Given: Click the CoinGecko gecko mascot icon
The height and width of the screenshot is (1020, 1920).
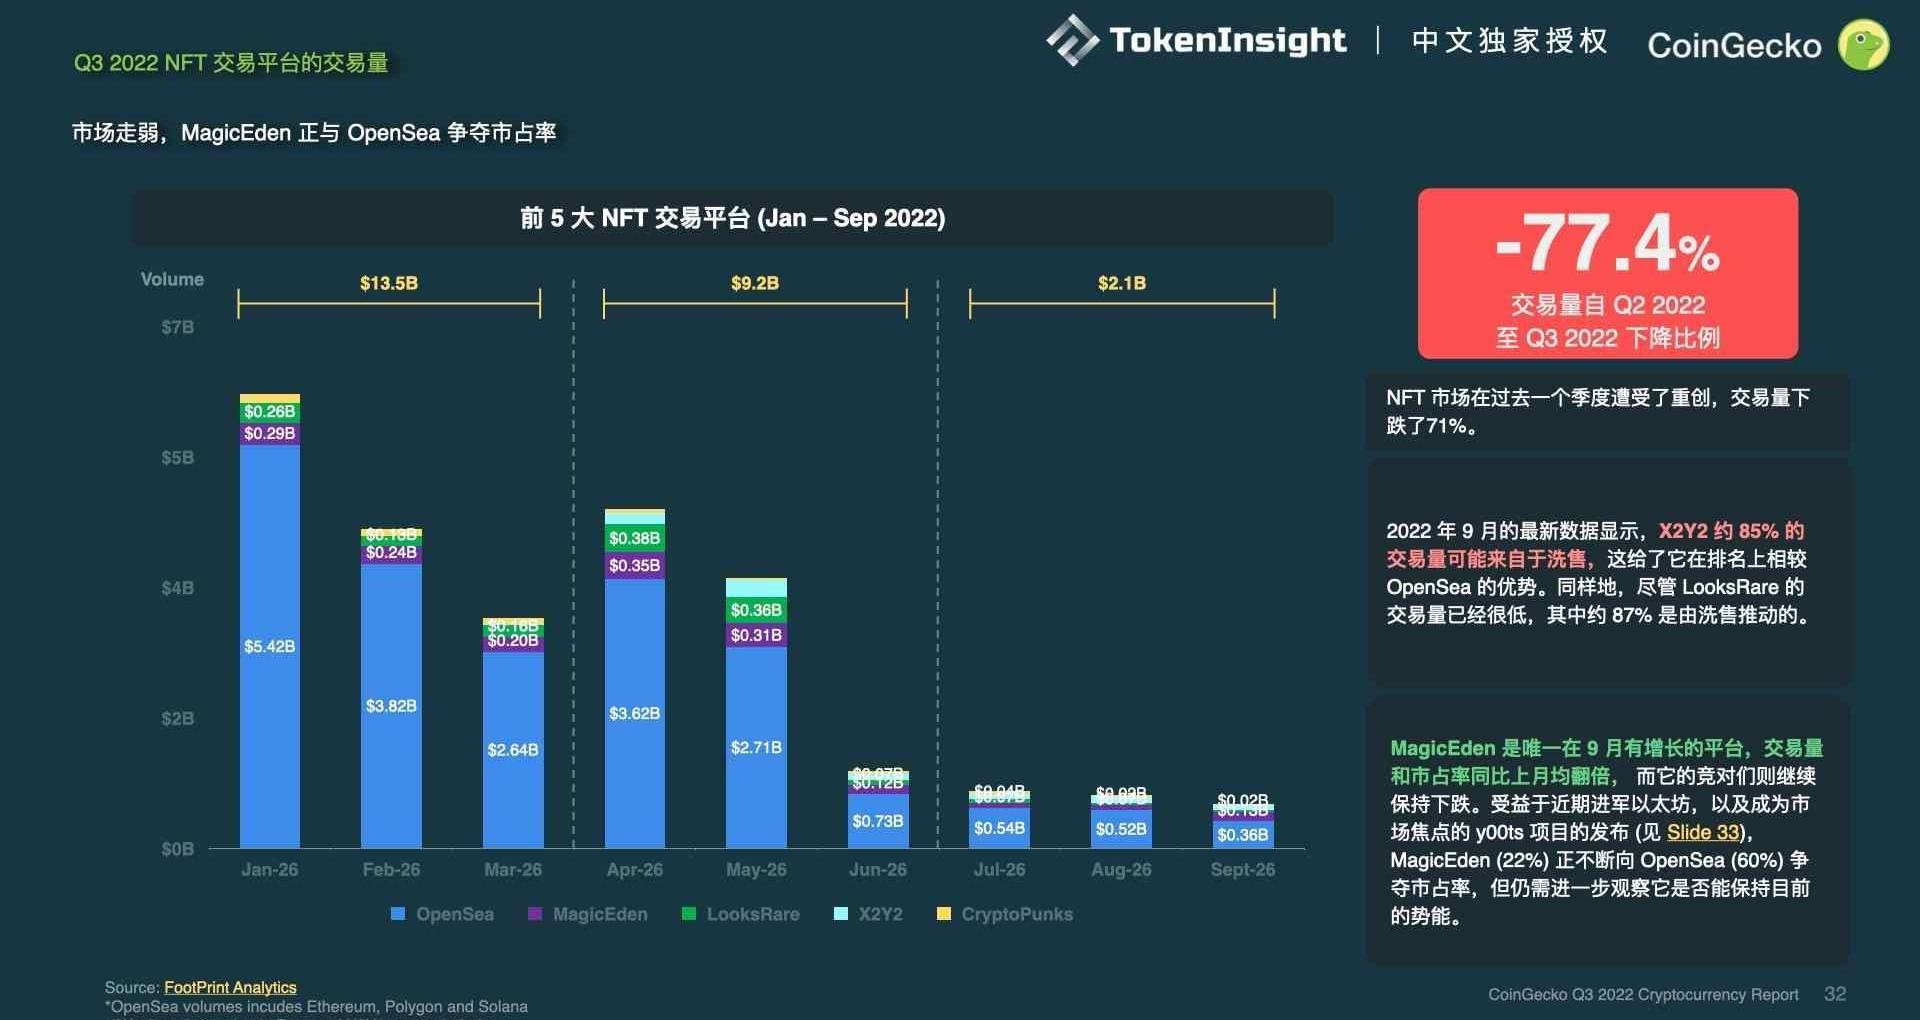Looking at the screenshot, I should (x=1864, y=45).
